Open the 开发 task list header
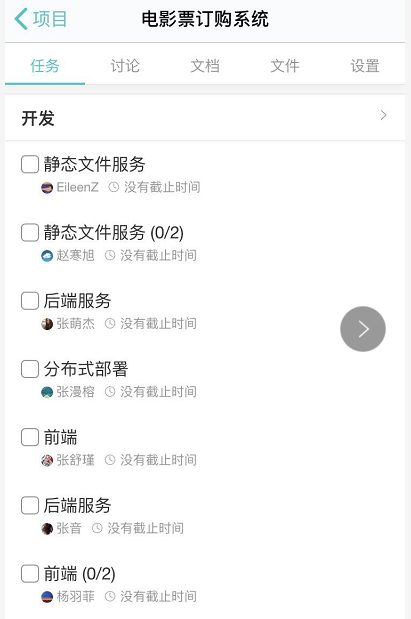This screenshot has height=619, width=411. click(x=205, y=118)
